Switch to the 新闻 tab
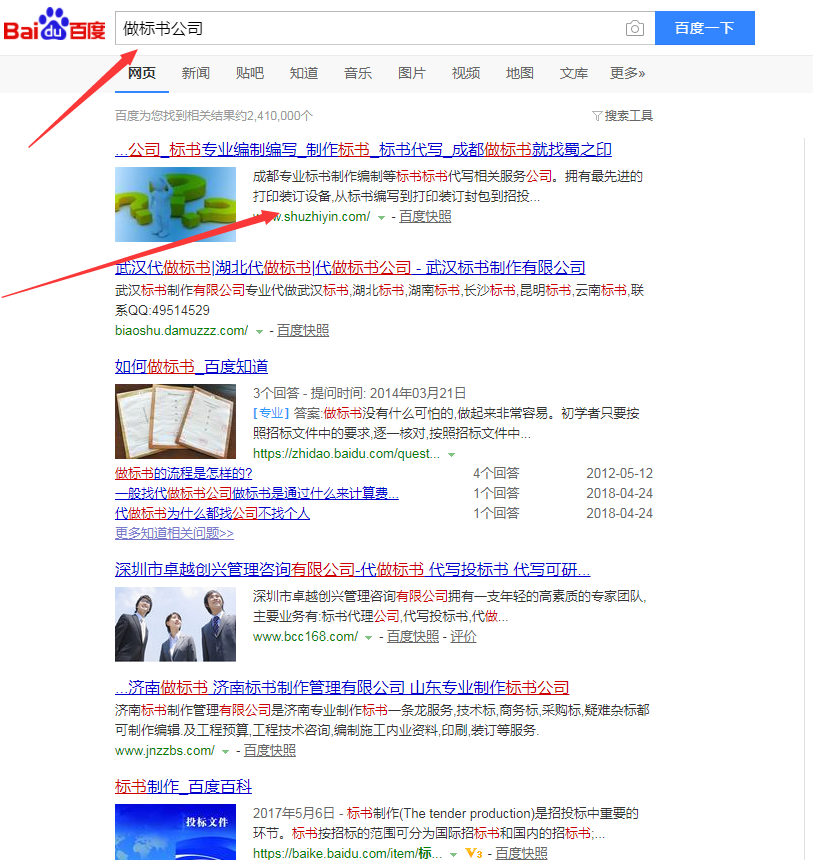This screenshot has width=813, height=860. pyautogui.click(x=196, y=73)
